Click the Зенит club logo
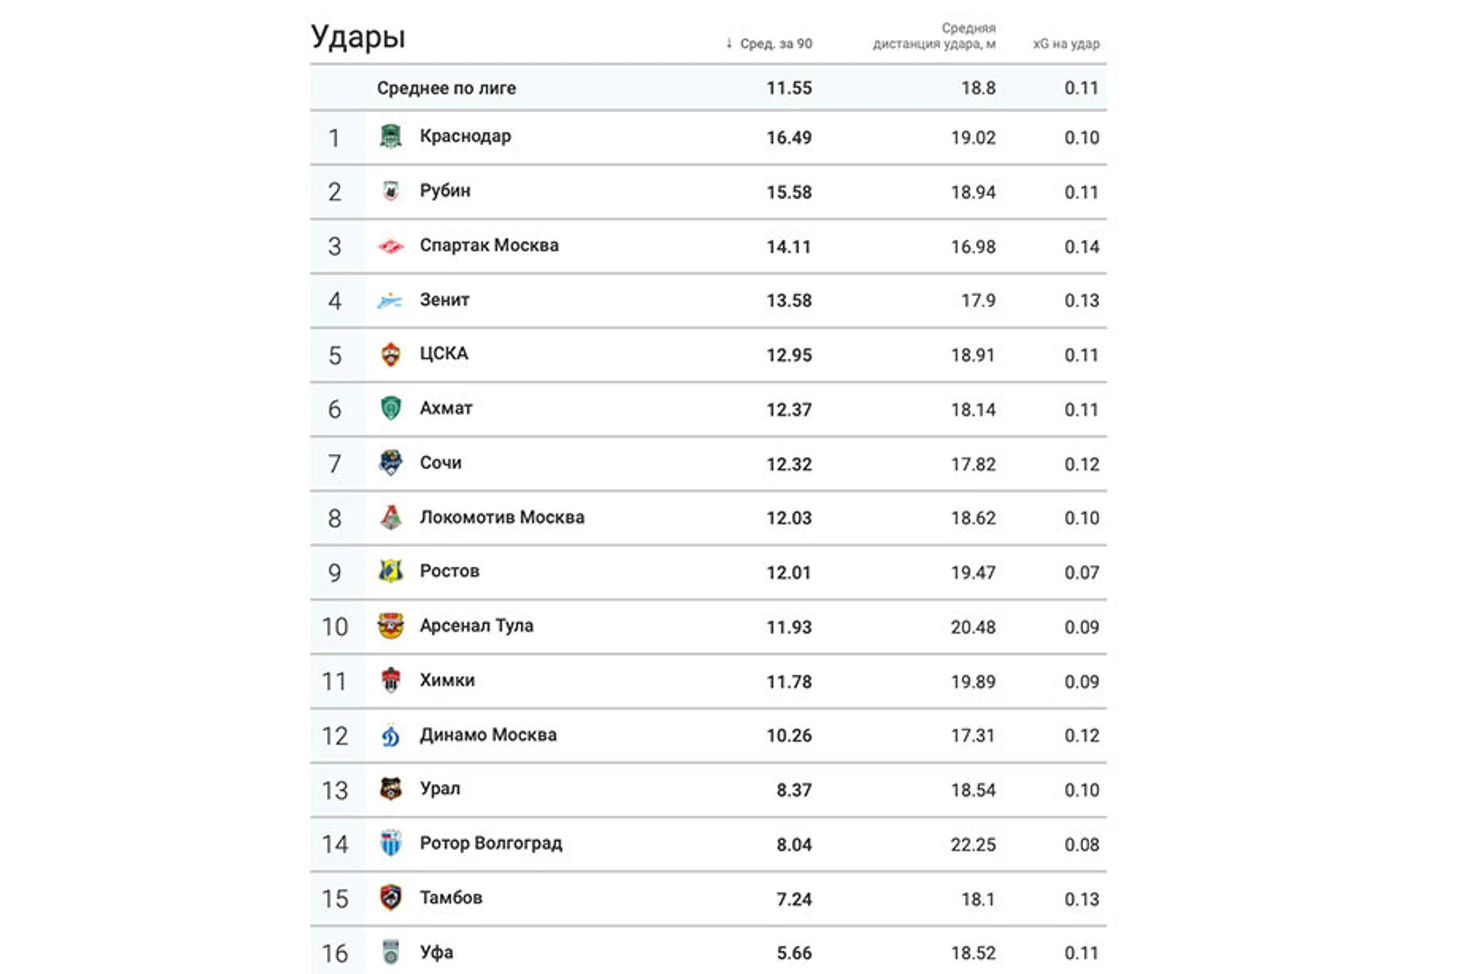 coord(390,300)
